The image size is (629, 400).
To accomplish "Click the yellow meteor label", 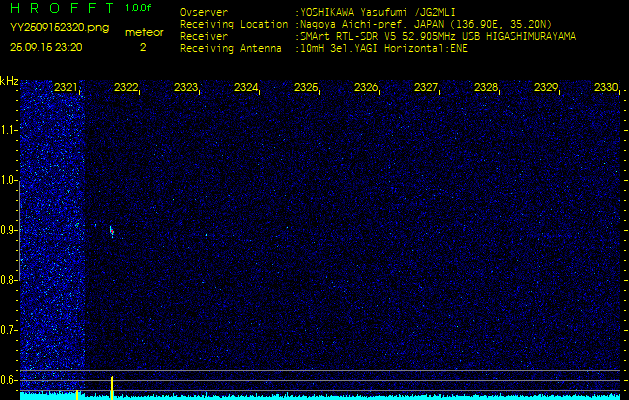I will (x=143, y=32).
